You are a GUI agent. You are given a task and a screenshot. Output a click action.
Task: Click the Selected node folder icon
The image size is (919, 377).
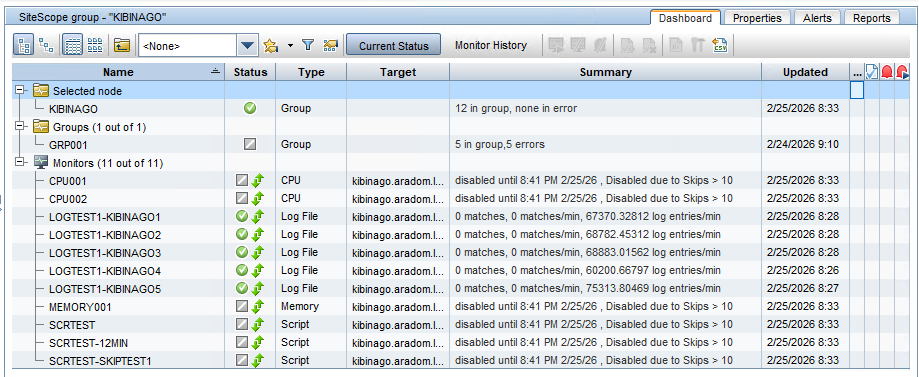click(40, 90)
